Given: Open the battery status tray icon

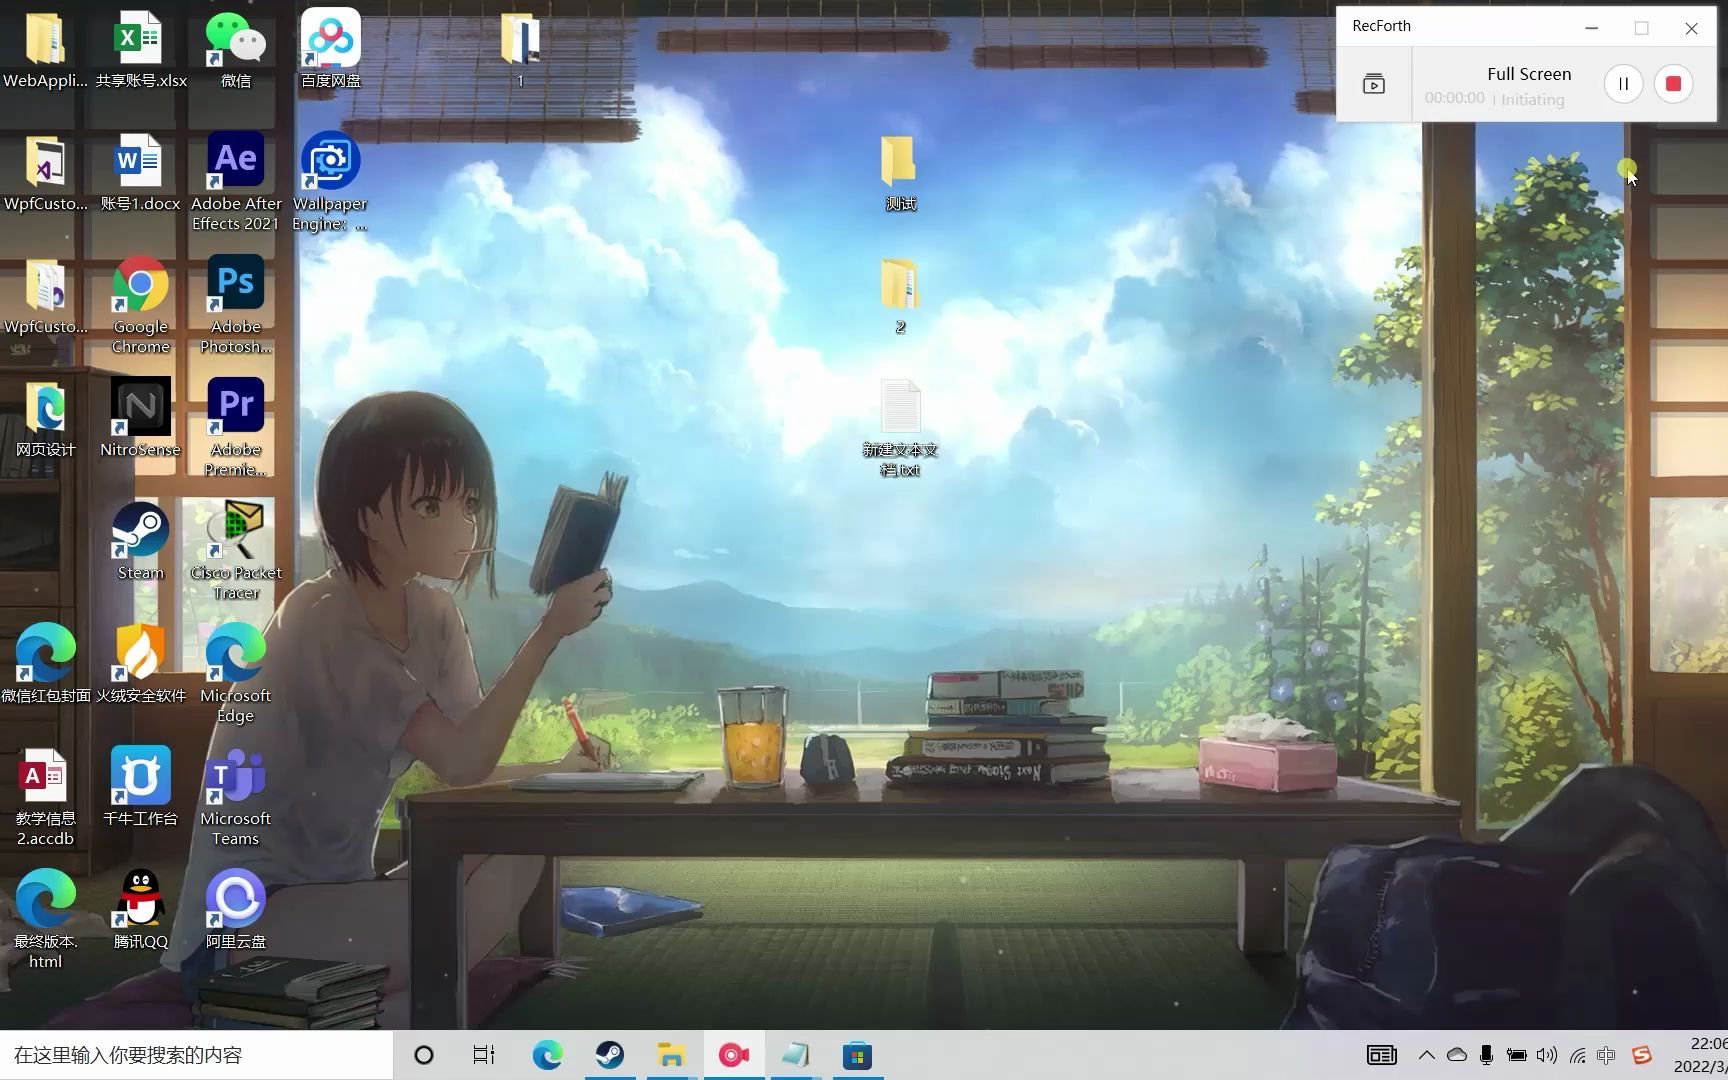Looking at the screenshot, I should point(1516,1055).
